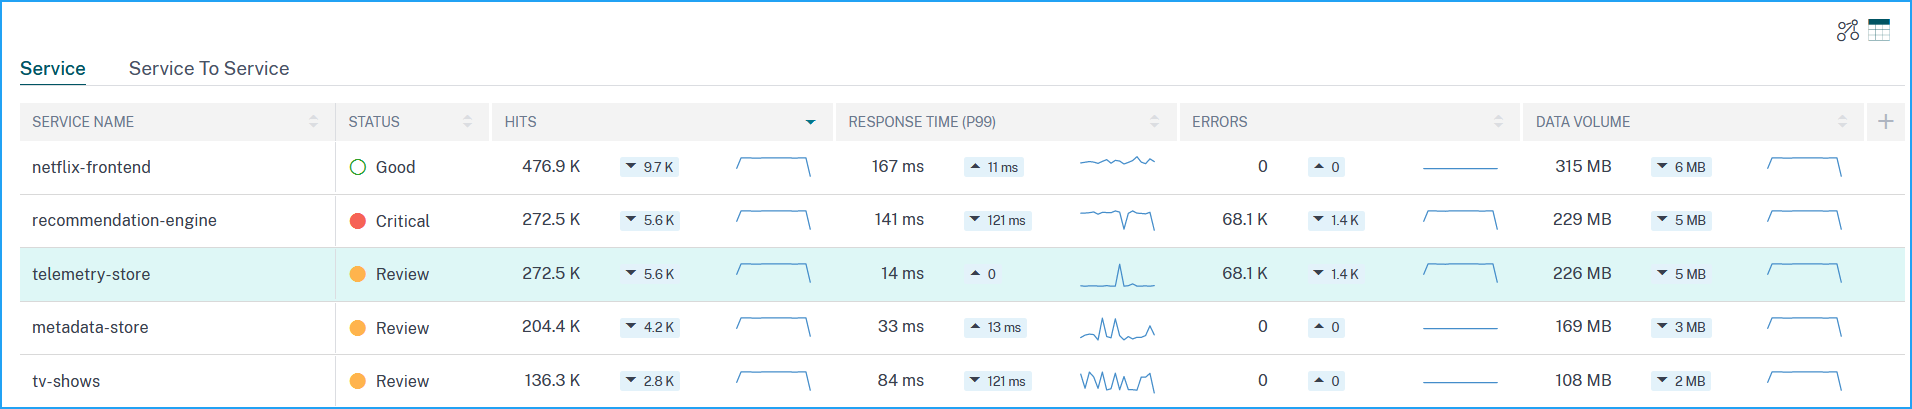Viewport: 1912px width, 409px height.
Task: Sort by the Service Name column
Action: click(x=313, y=122)
